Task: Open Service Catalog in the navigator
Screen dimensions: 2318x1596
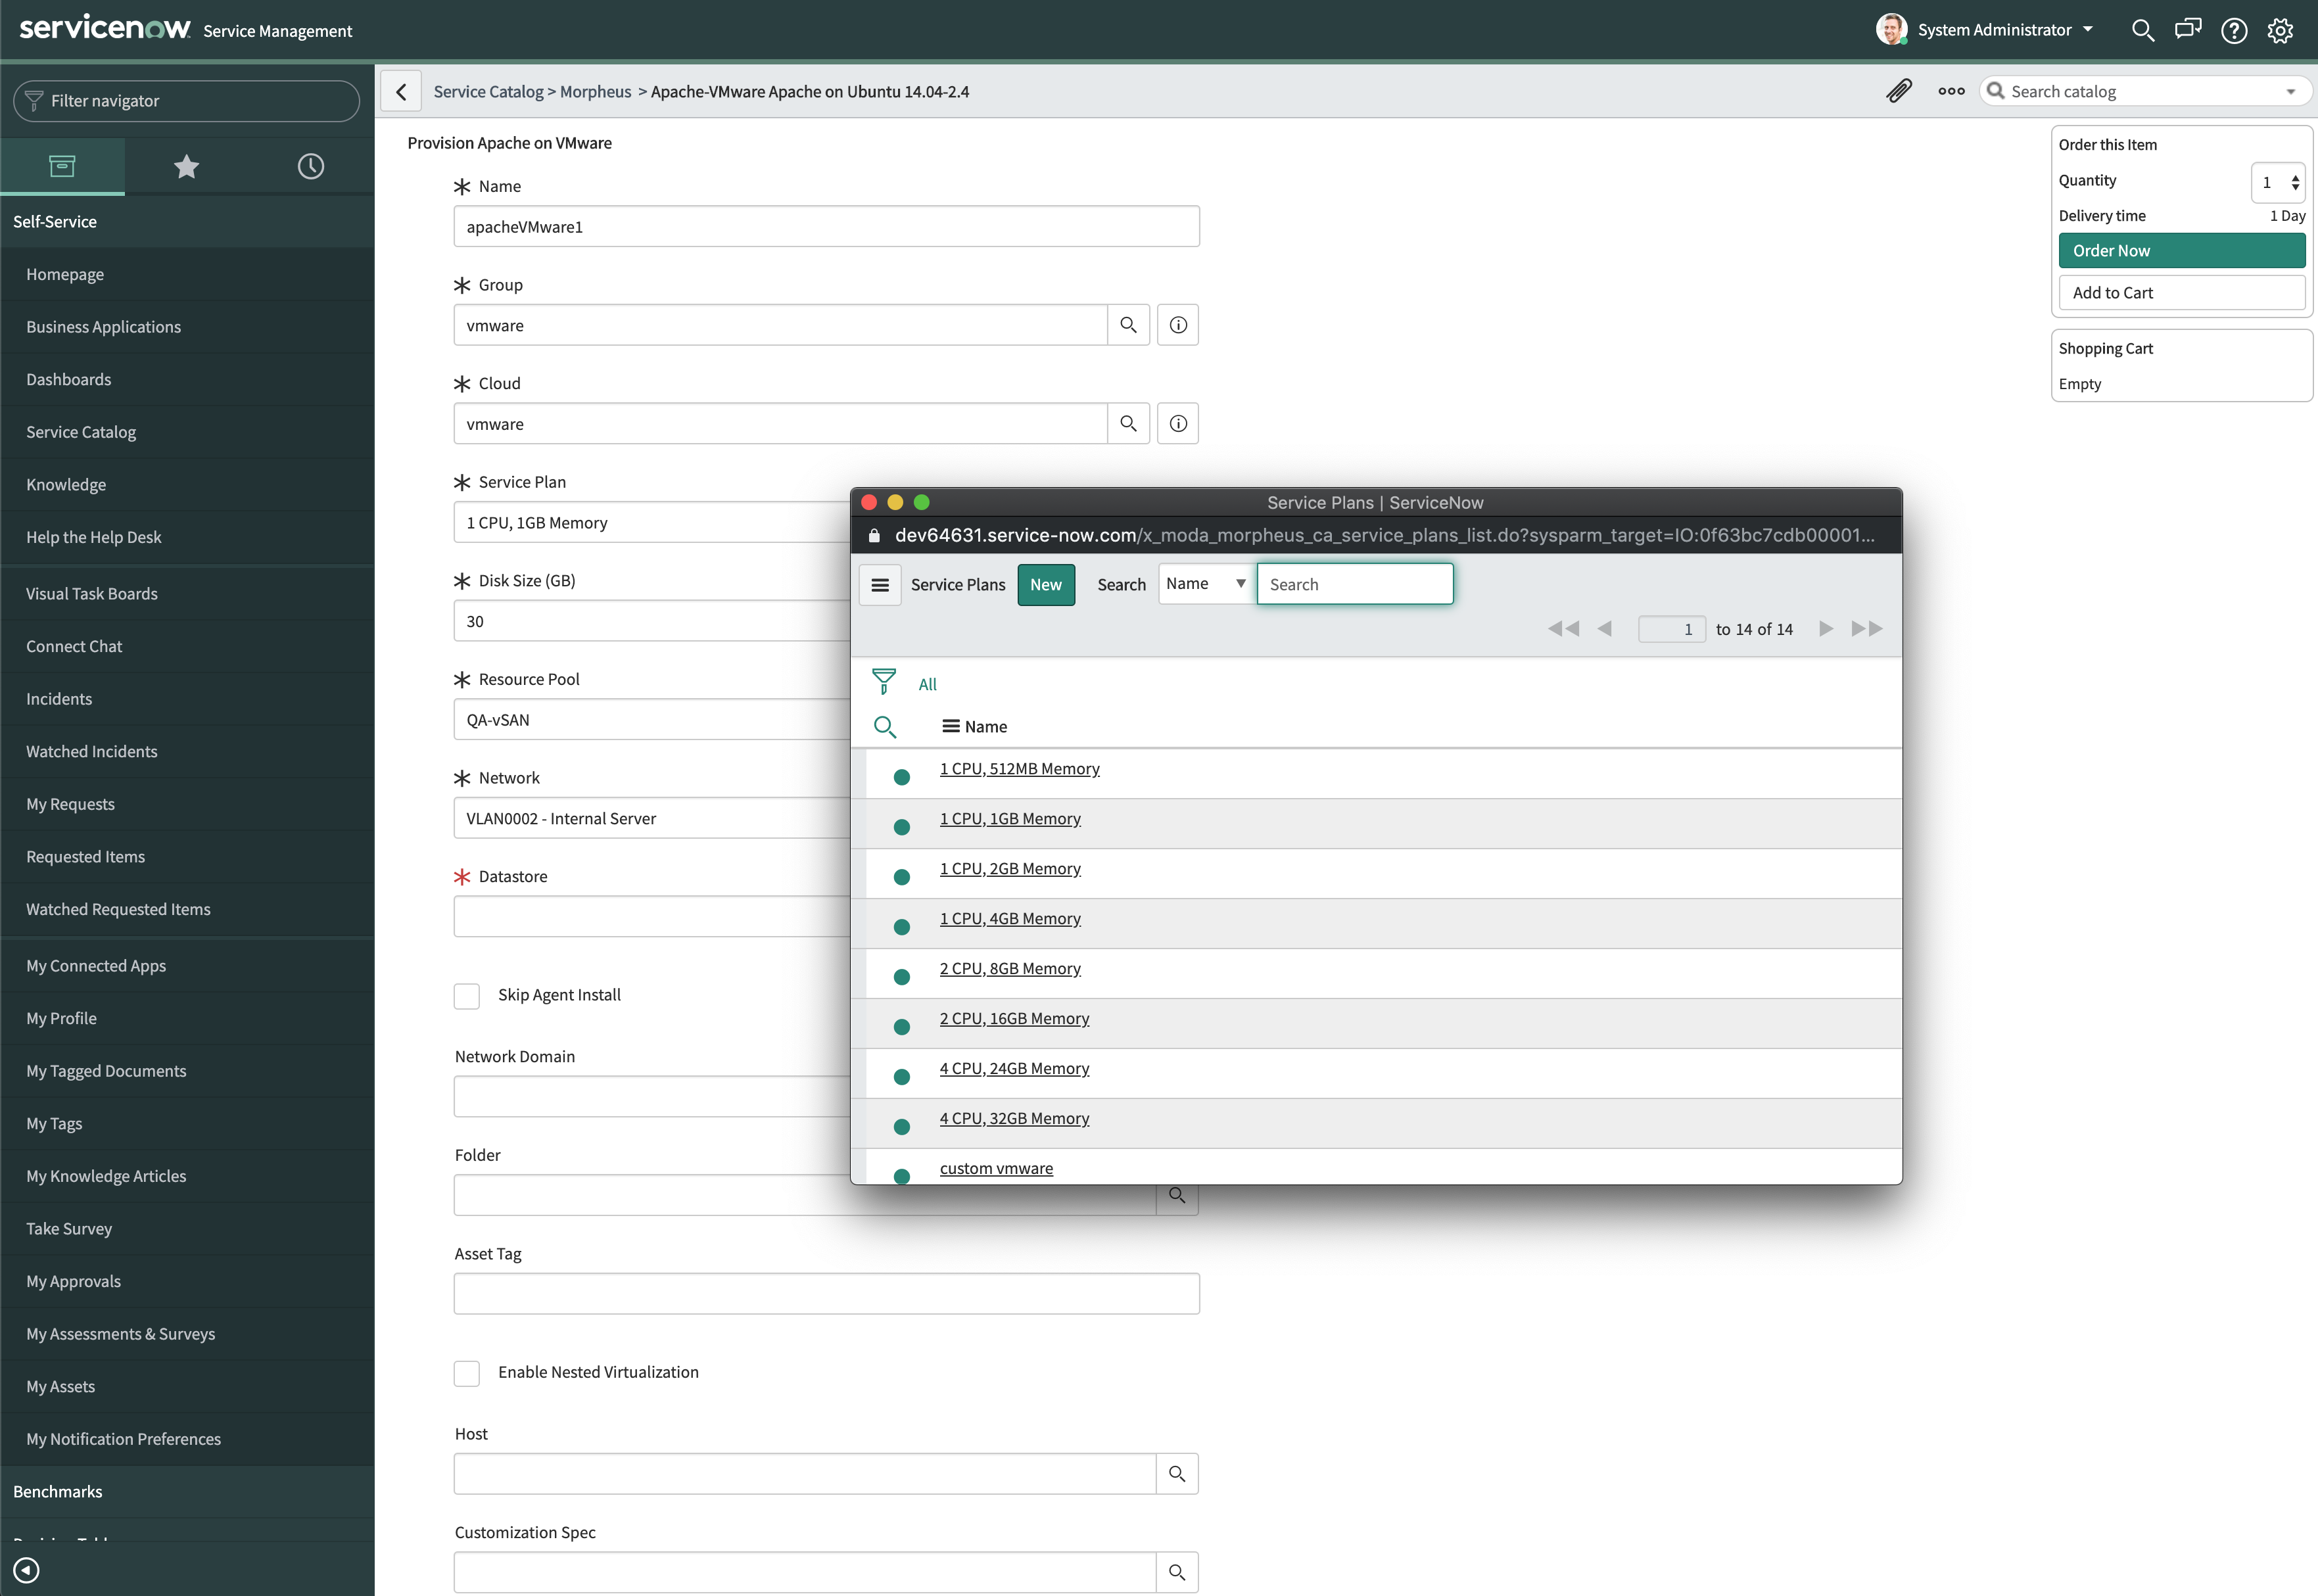Action: point(81,432)
